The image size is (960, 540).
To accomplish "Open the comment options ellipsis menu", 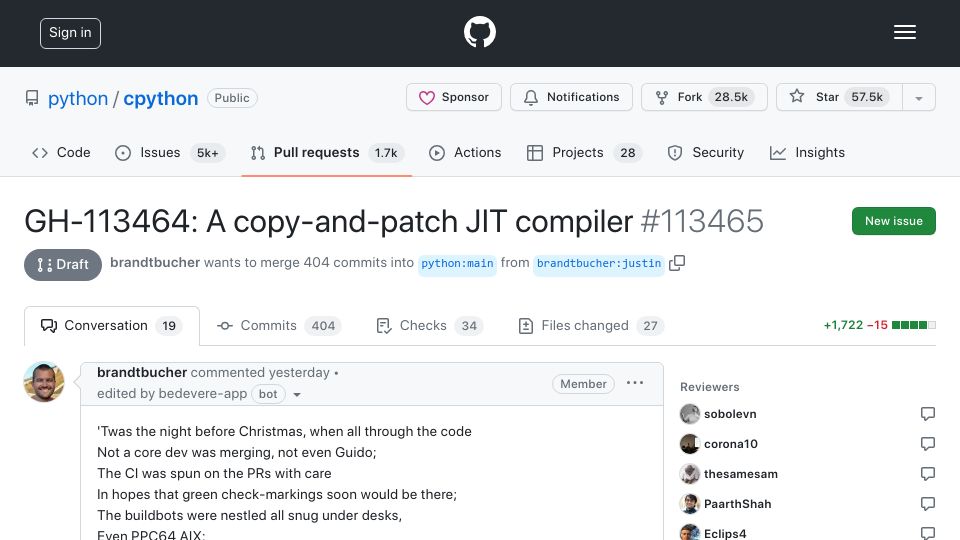I will (635, 383).
